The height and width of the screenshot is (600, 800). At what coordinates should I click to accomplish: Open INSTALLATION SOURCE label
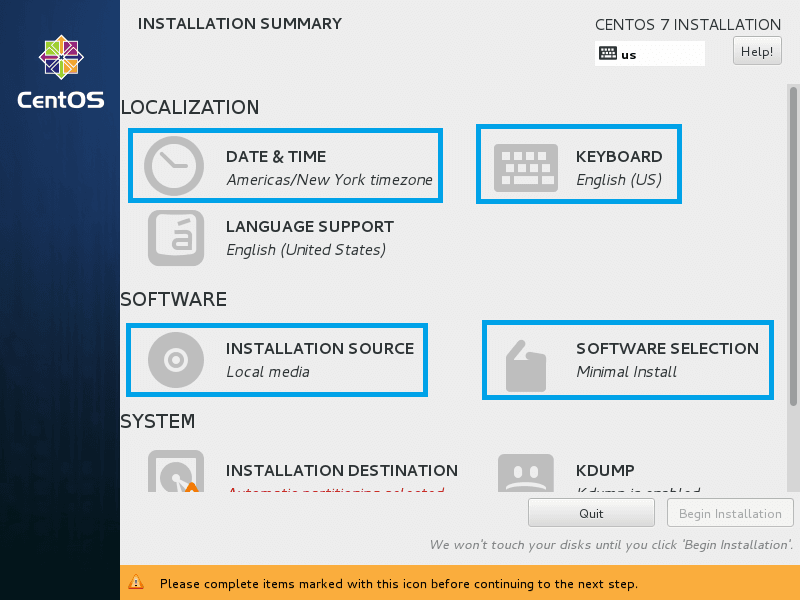320,348
